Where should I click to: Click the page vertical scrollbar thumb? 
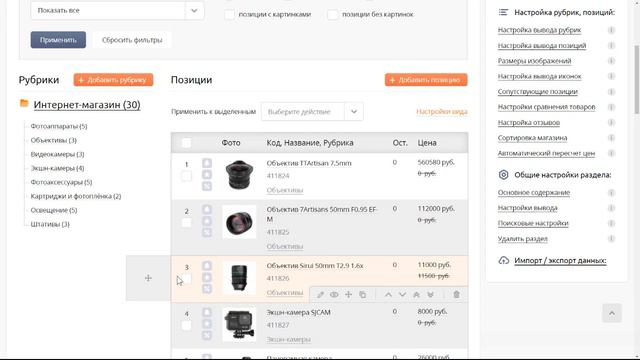click(637, 80)
